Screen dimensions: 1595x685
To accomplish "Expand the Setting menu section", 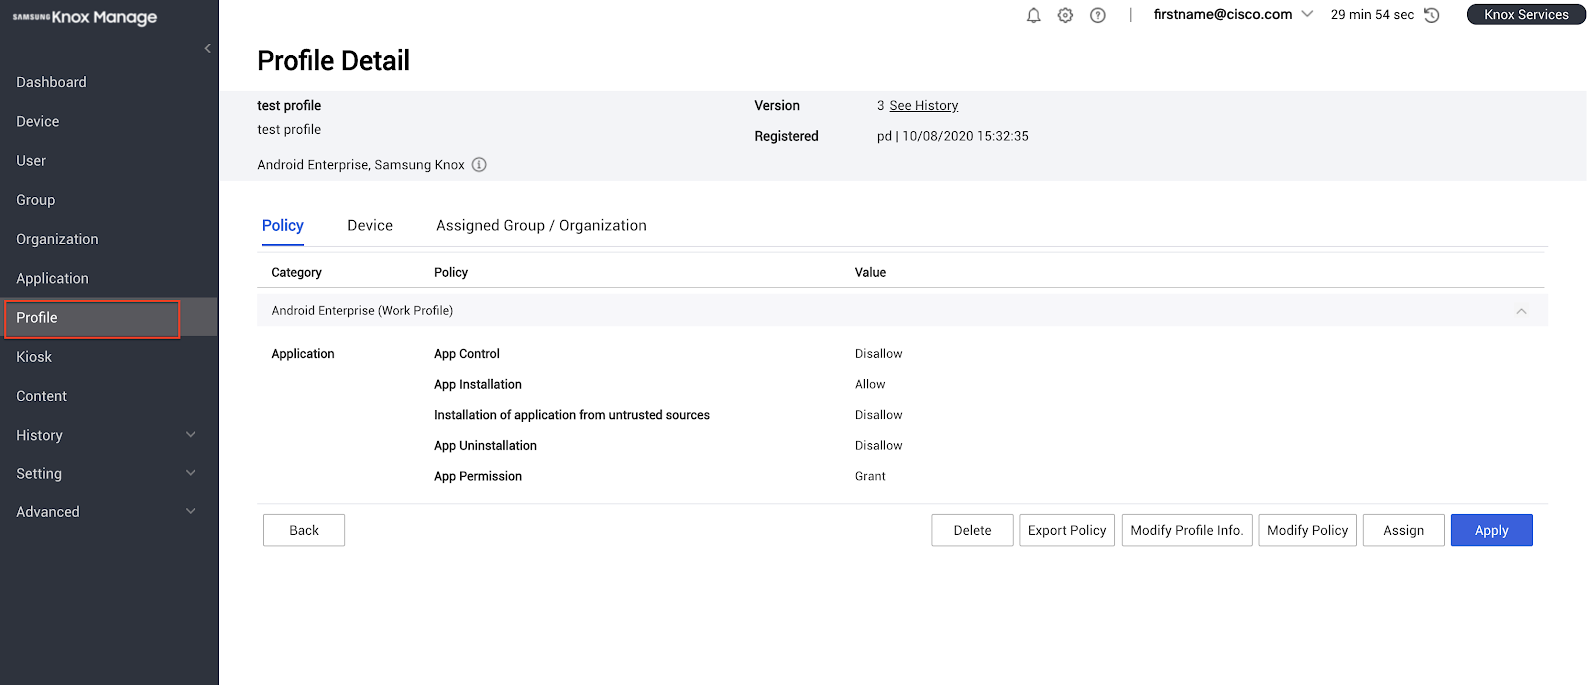I will [x=190, y=473].
